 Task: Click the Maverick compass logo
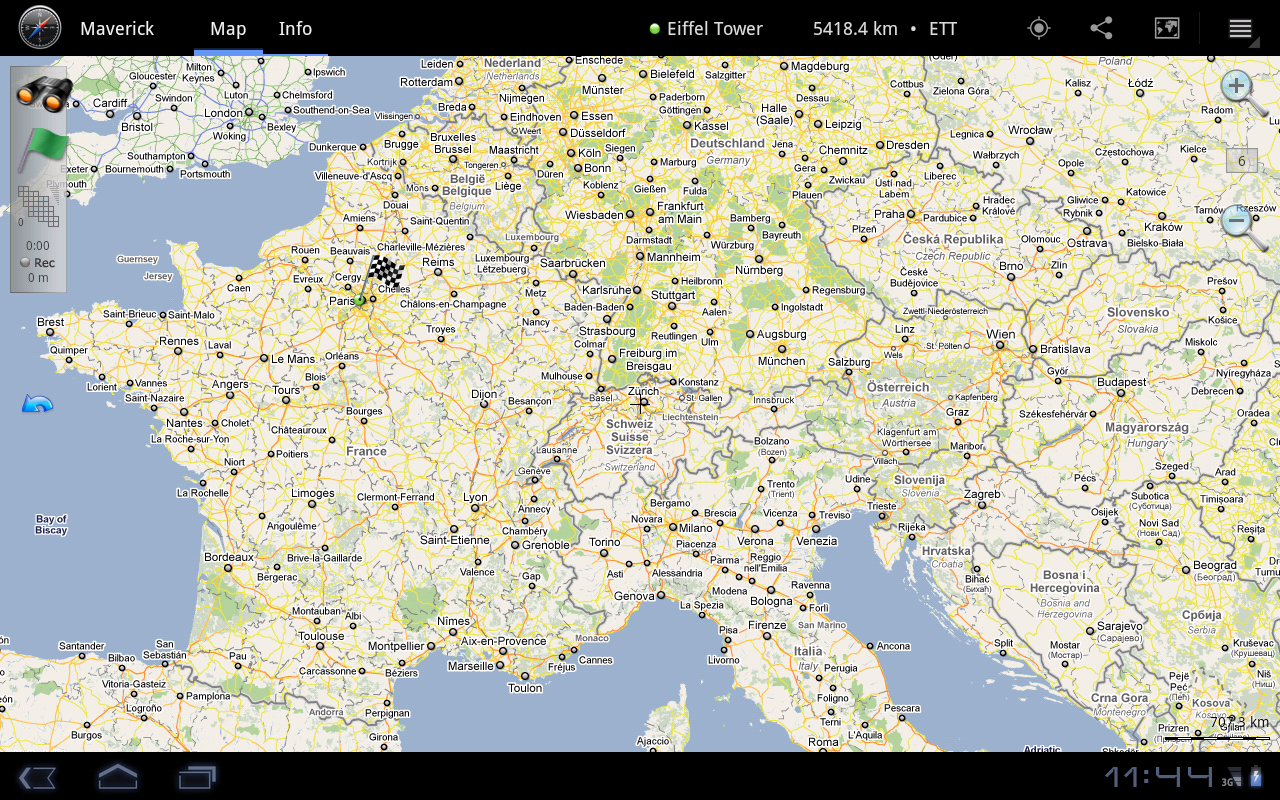[40, 27]
